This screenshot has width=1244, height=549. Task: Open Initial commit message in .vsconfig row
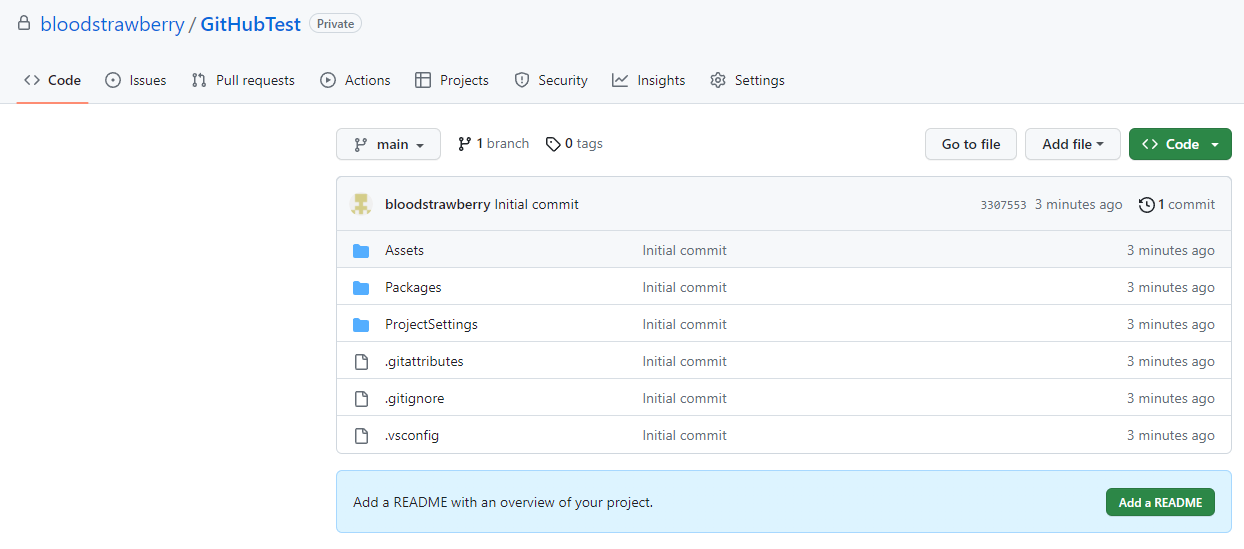(x=685, y=435)
